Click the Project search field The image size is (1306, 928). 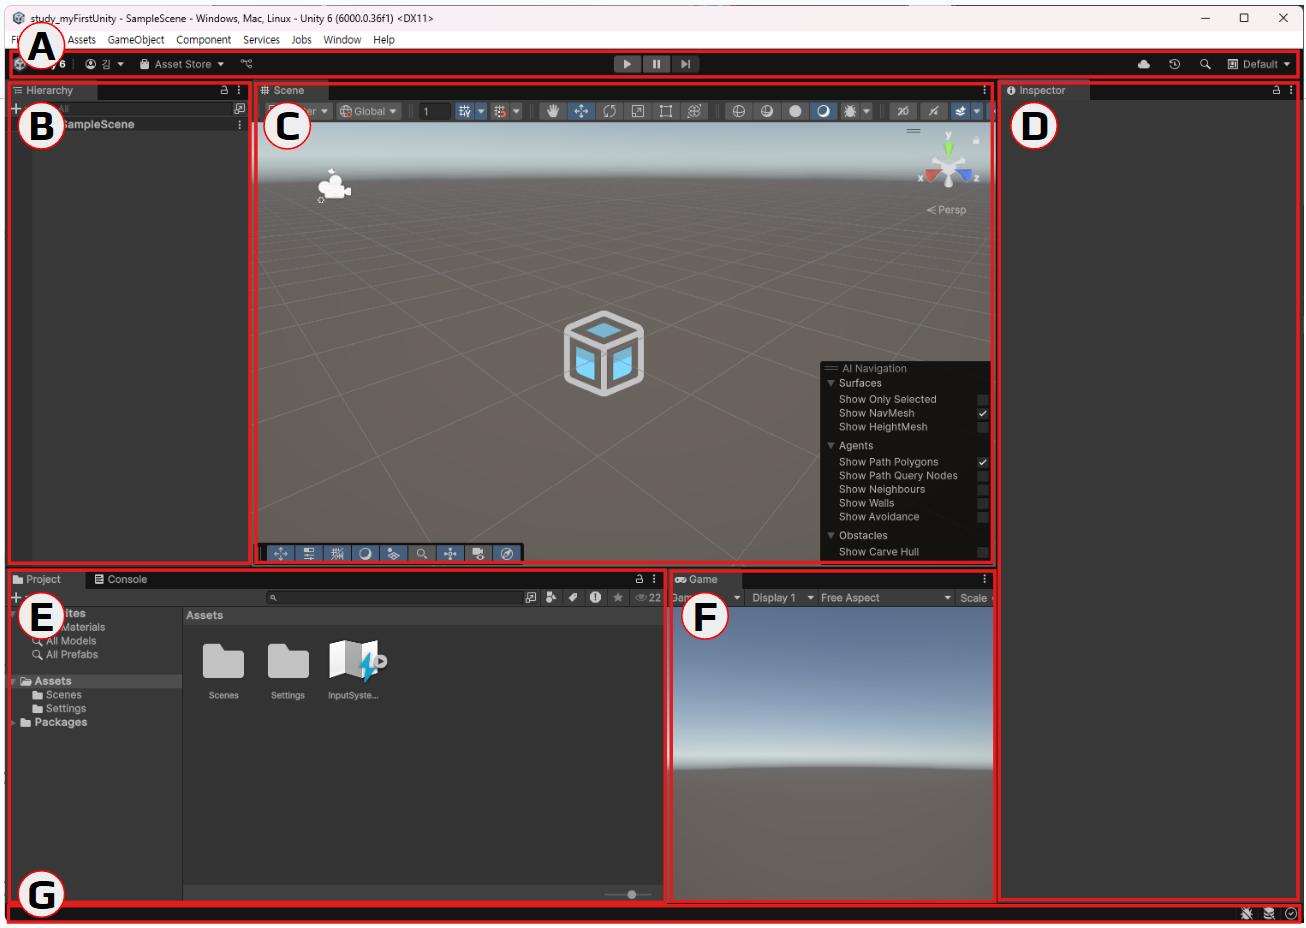click(x=394, y=598)
